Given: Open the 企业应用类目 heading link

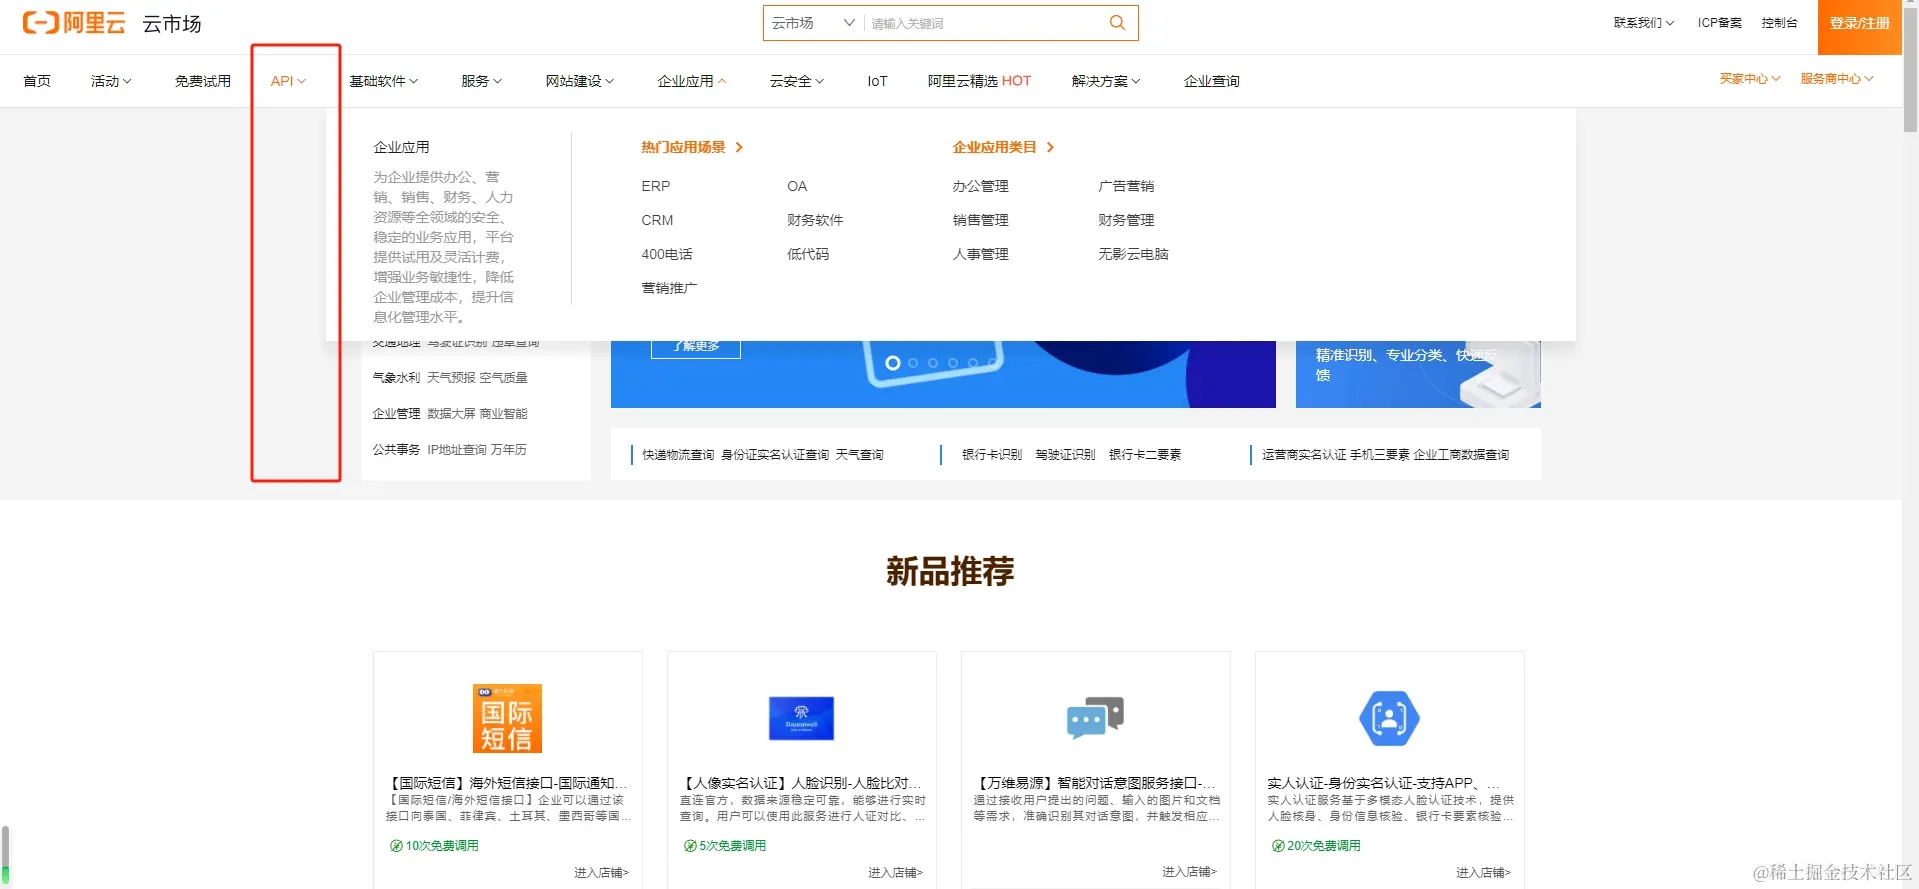Looking at the screenshot, I should [1003, 147].
